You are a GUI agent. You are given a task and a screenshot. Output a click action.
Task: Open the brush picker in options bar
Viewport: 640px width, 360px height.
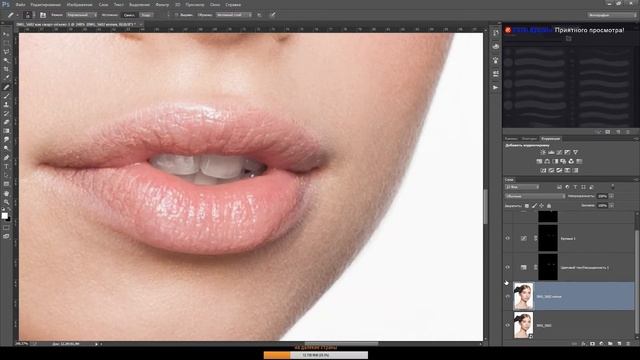[28, 15]
